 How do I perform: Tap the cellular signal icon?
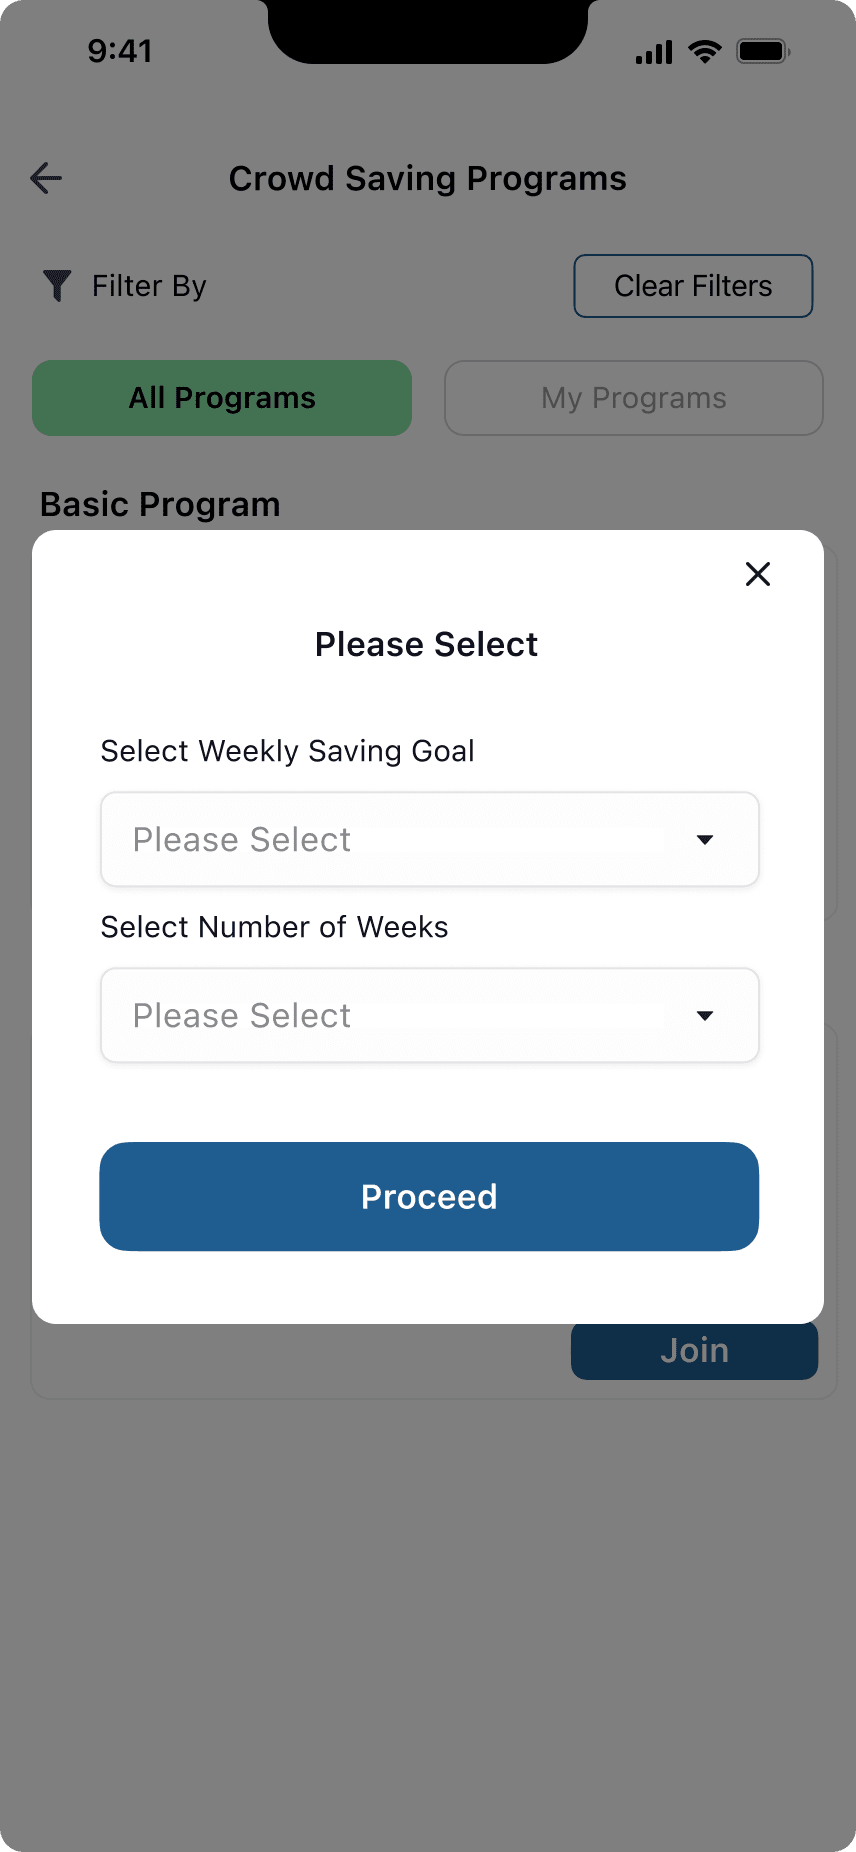(654, 52)
